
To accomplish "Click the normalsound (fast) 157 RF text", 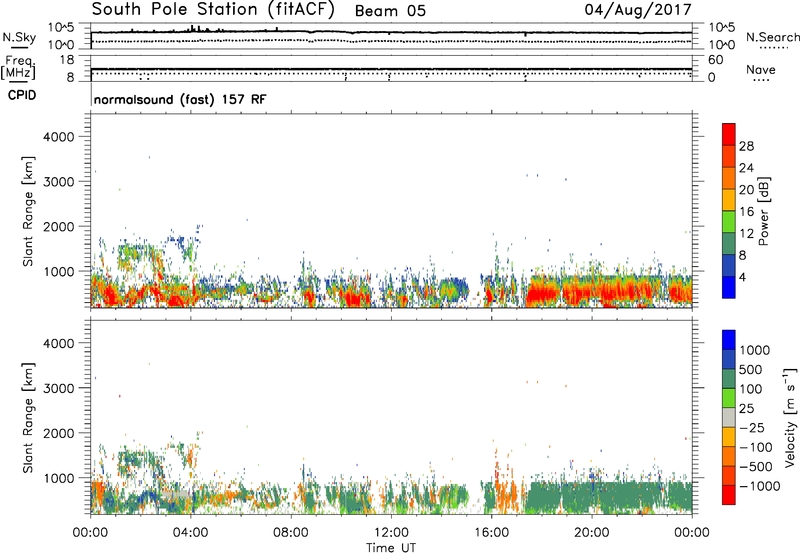I will point(180,99).
